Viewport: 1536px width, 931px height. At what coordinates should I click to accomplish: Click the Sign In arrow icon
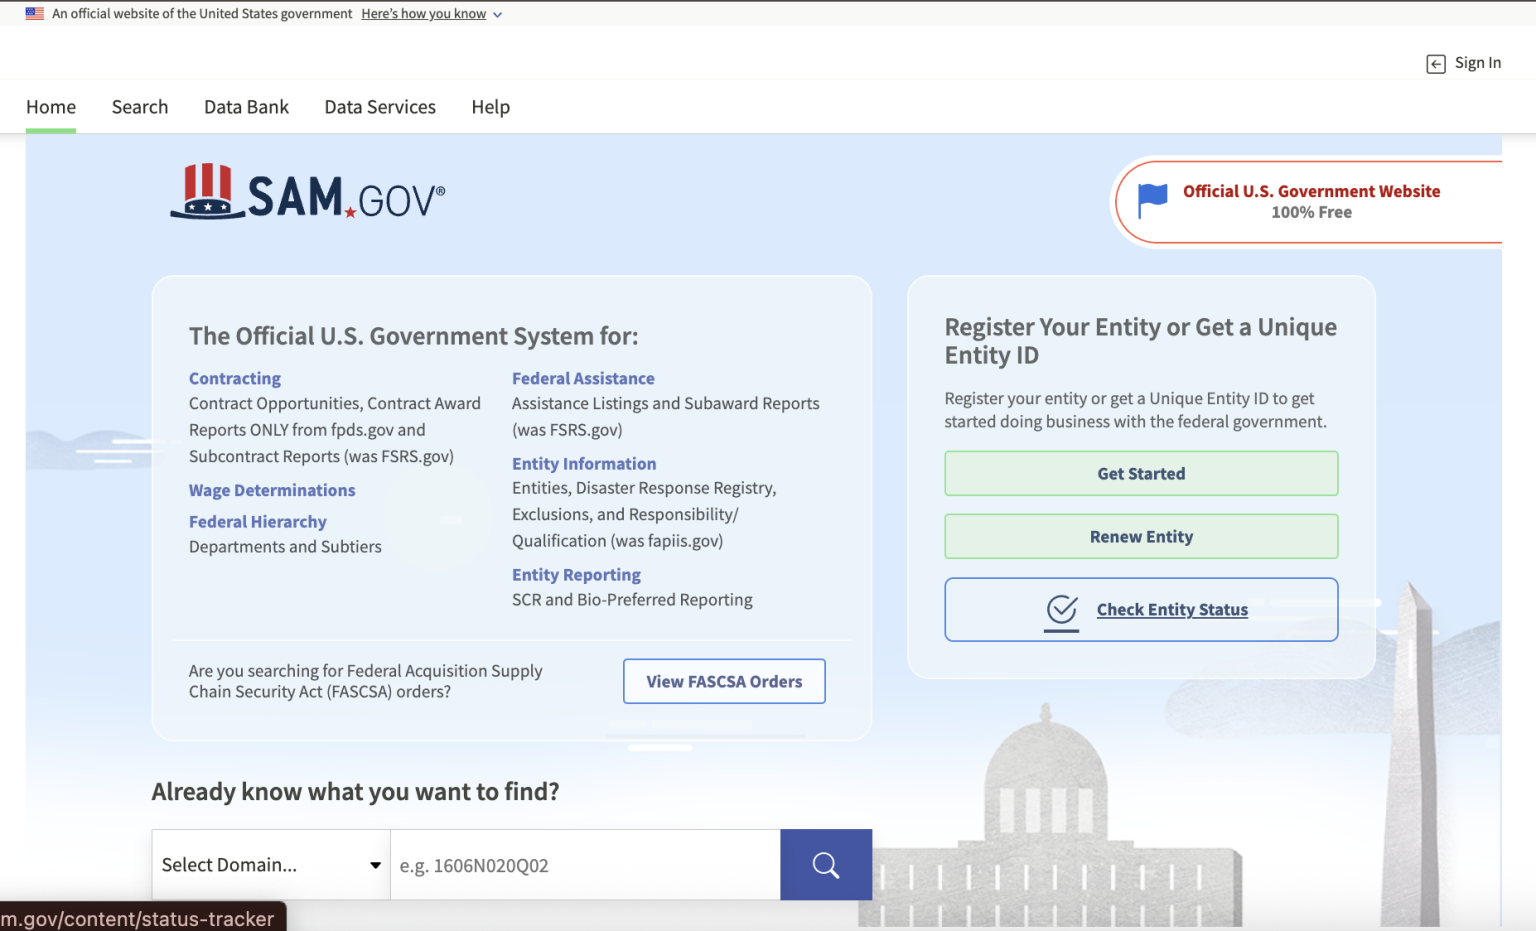pyautogui.click(x=1436, y=64)
